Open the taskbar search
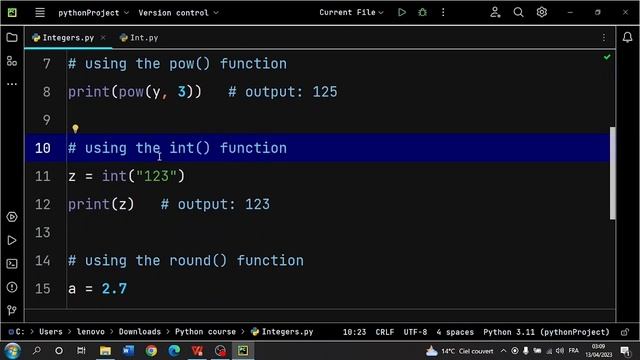The height and width of the screenshot is (360, 640). point(36,351)
